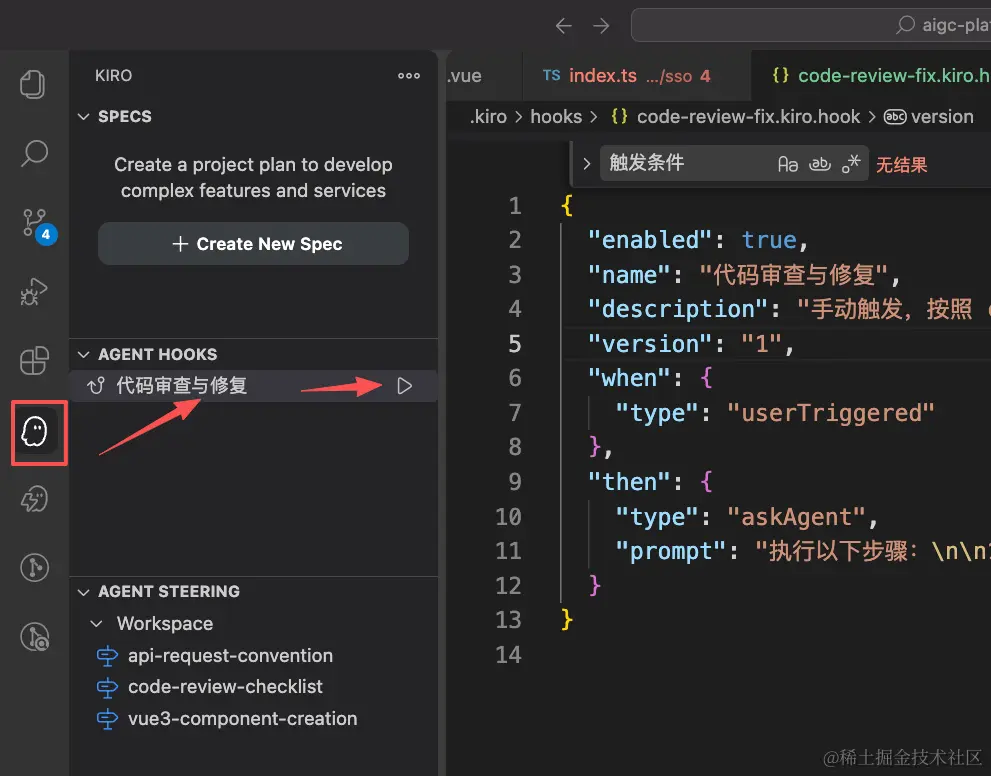The image size is (991, 776).
Task: Expand the replace toggle in find widget
Action: [x=585, y=164]
